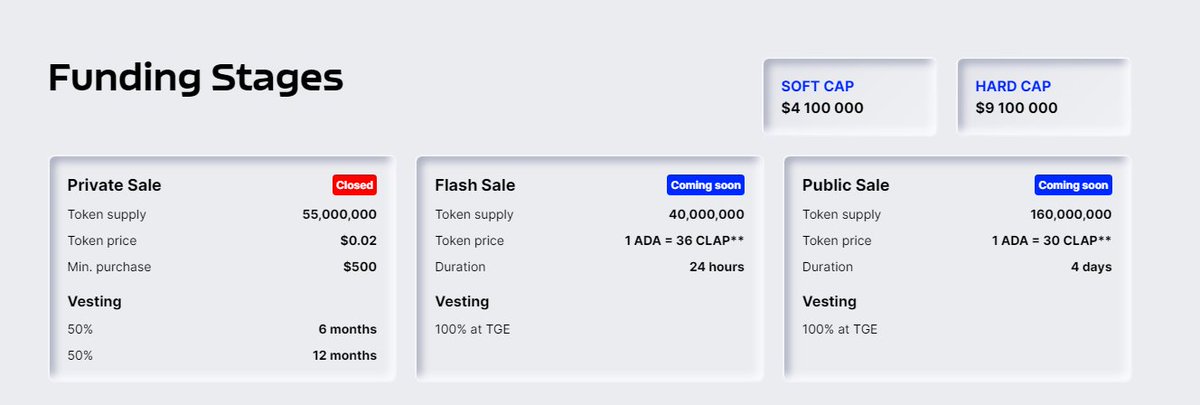This screenshot has width=1200, height=405.
Task: Click the Private Sale title
Action: click(x=114, y=185)
